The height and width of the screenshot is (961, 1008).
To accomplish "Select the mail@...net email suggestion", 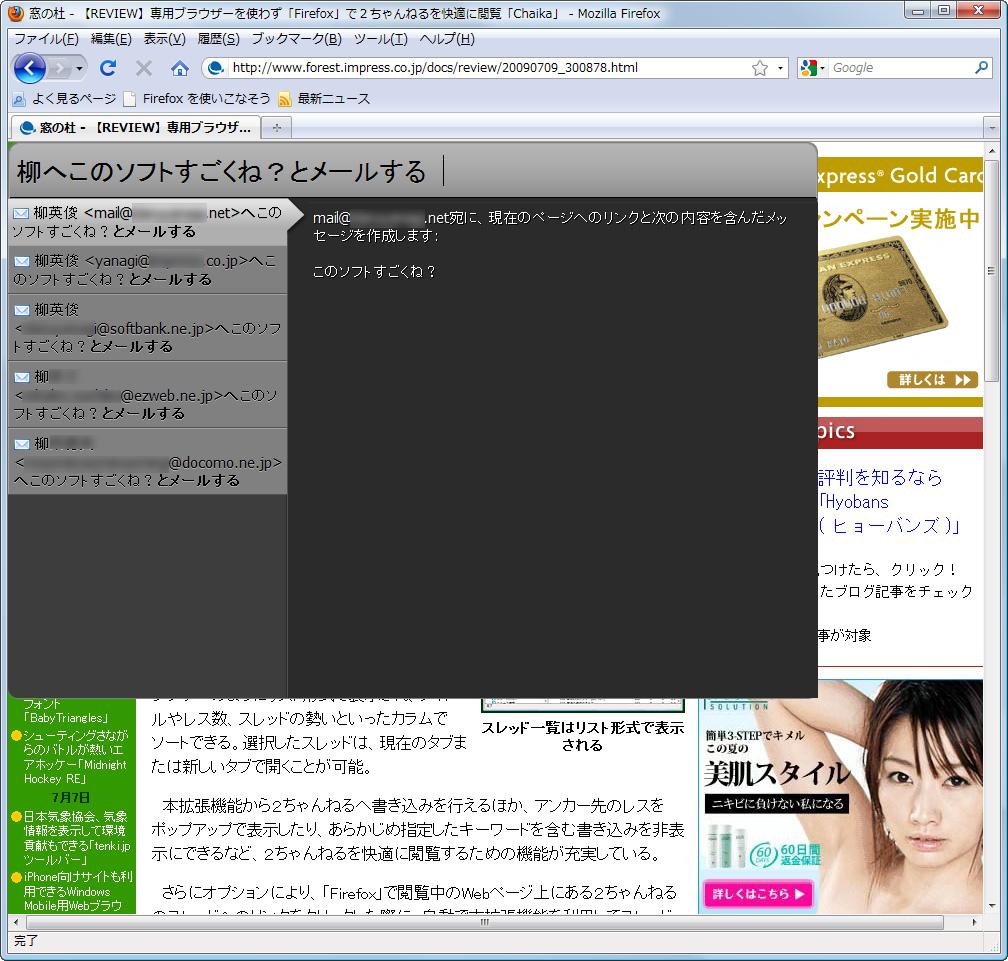I will [148, 222].
